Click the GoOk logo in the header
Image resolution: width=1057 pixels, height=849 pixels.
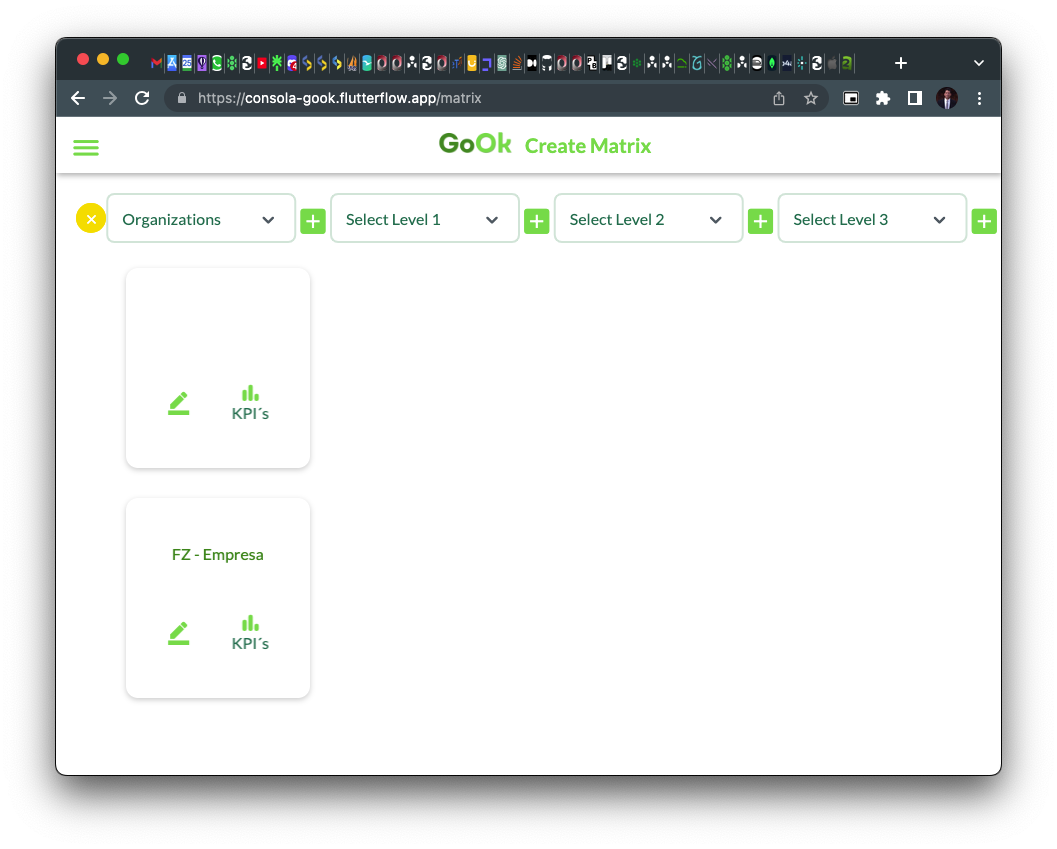tap(475, 144)
